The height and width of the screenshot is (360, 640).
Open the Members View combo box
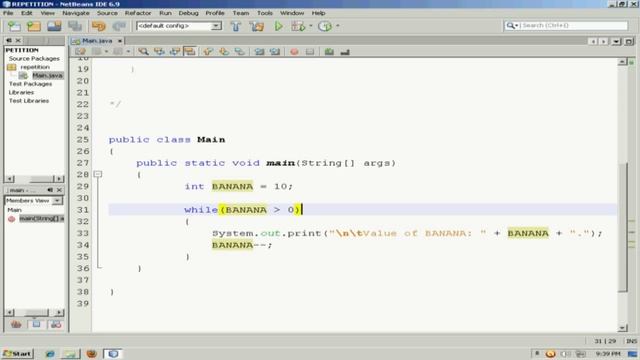33,200
